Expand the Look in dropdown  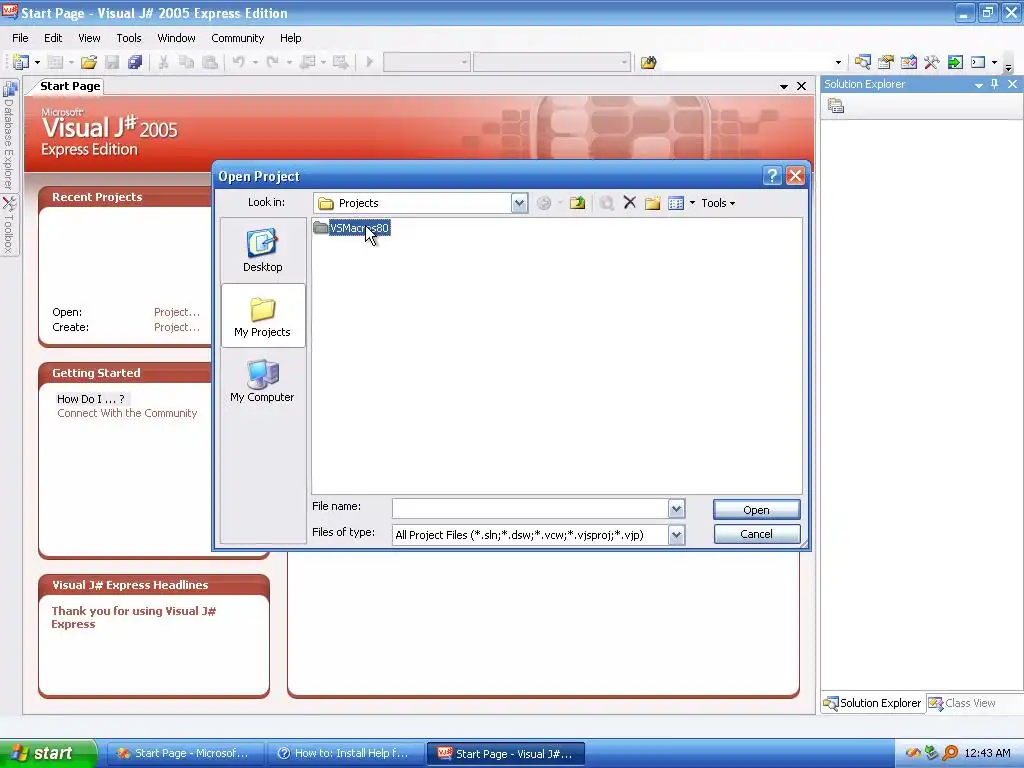(x=519, y=203)
